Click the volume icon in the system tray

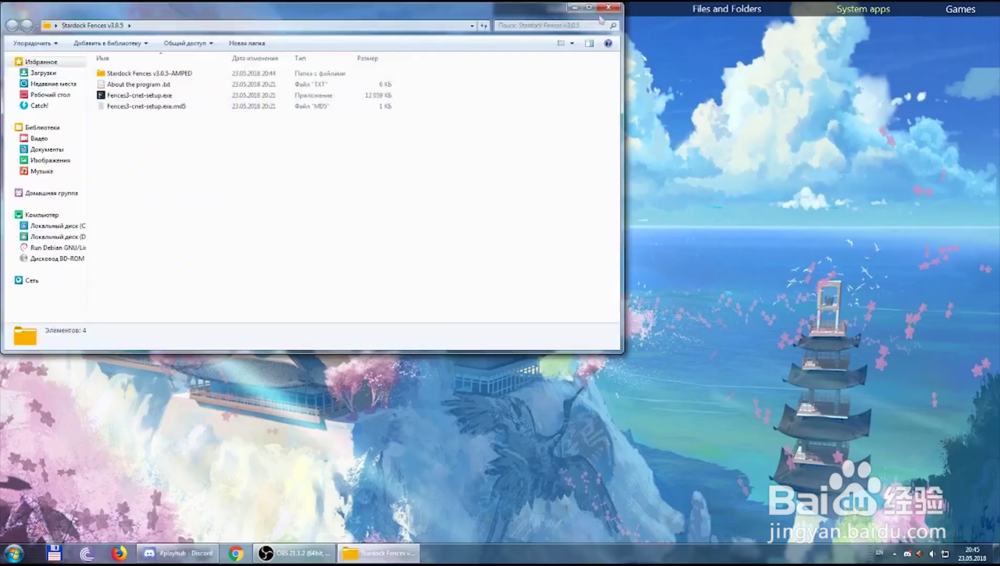click(932, 554)
